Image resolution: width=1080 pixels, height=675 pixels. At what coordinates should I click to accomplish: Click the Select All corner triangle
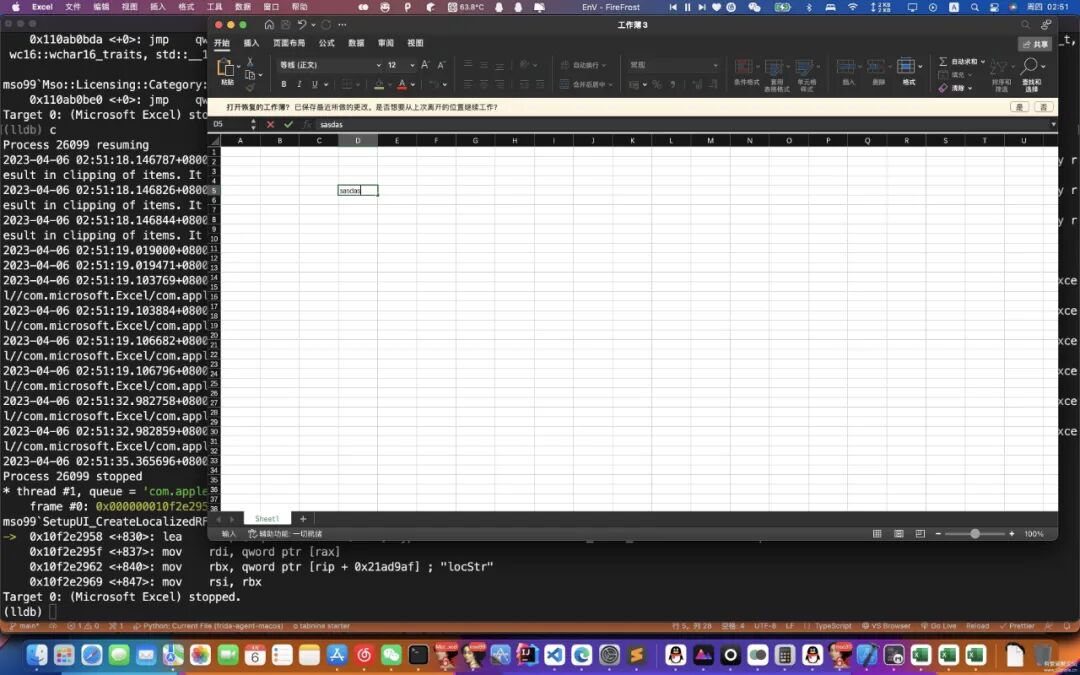click(215, 141)
